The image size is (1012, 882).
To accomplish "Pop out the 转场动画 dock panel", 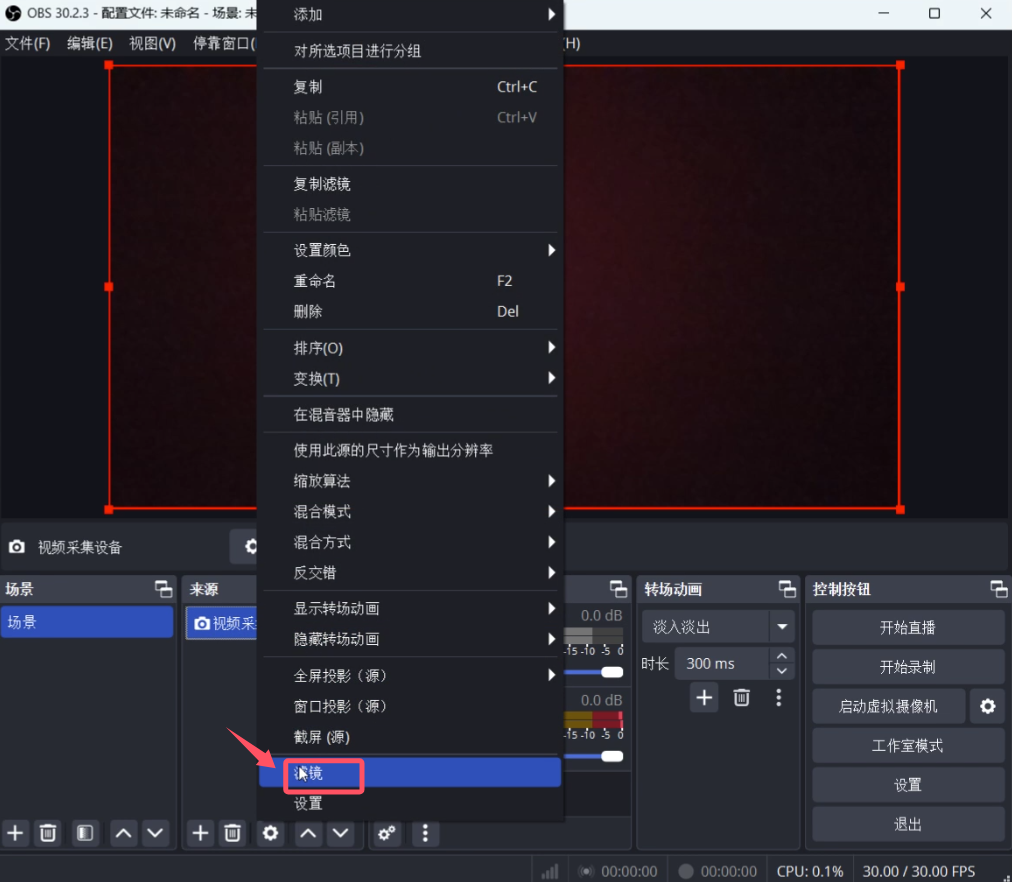I will point(783,589).
